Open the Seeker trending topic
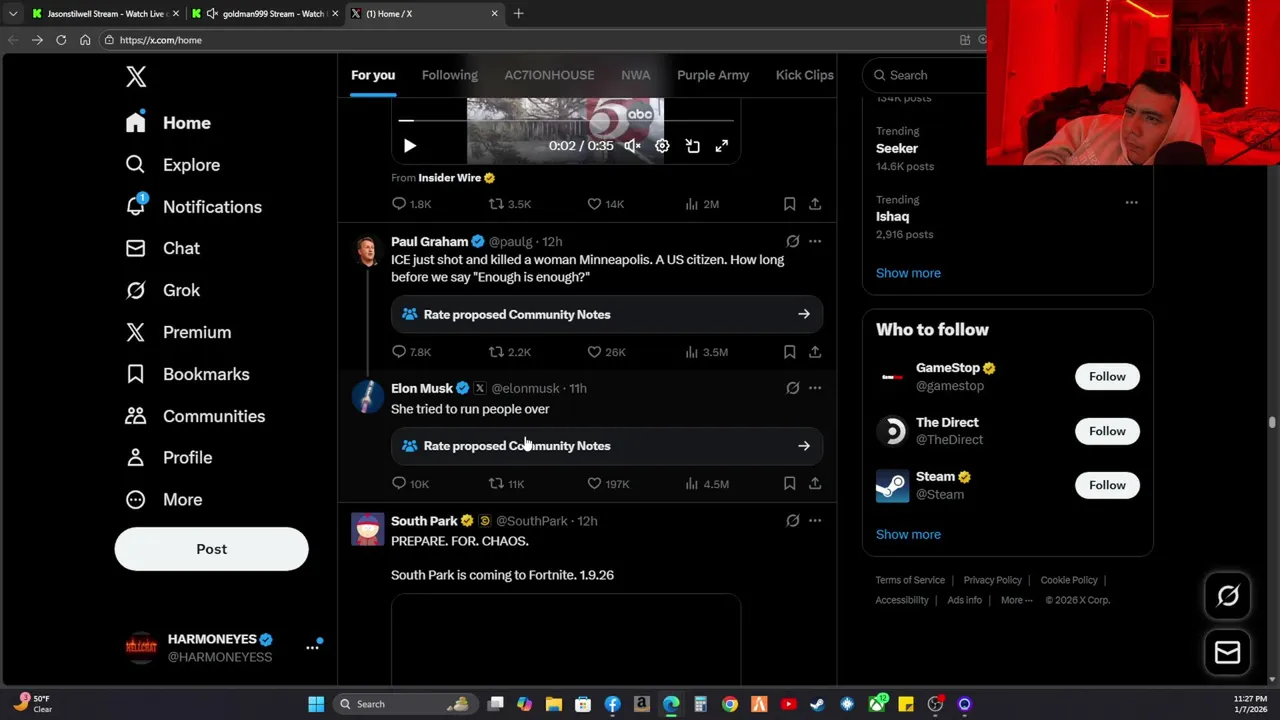1280x720 pixels. click(x=897, y=148)
